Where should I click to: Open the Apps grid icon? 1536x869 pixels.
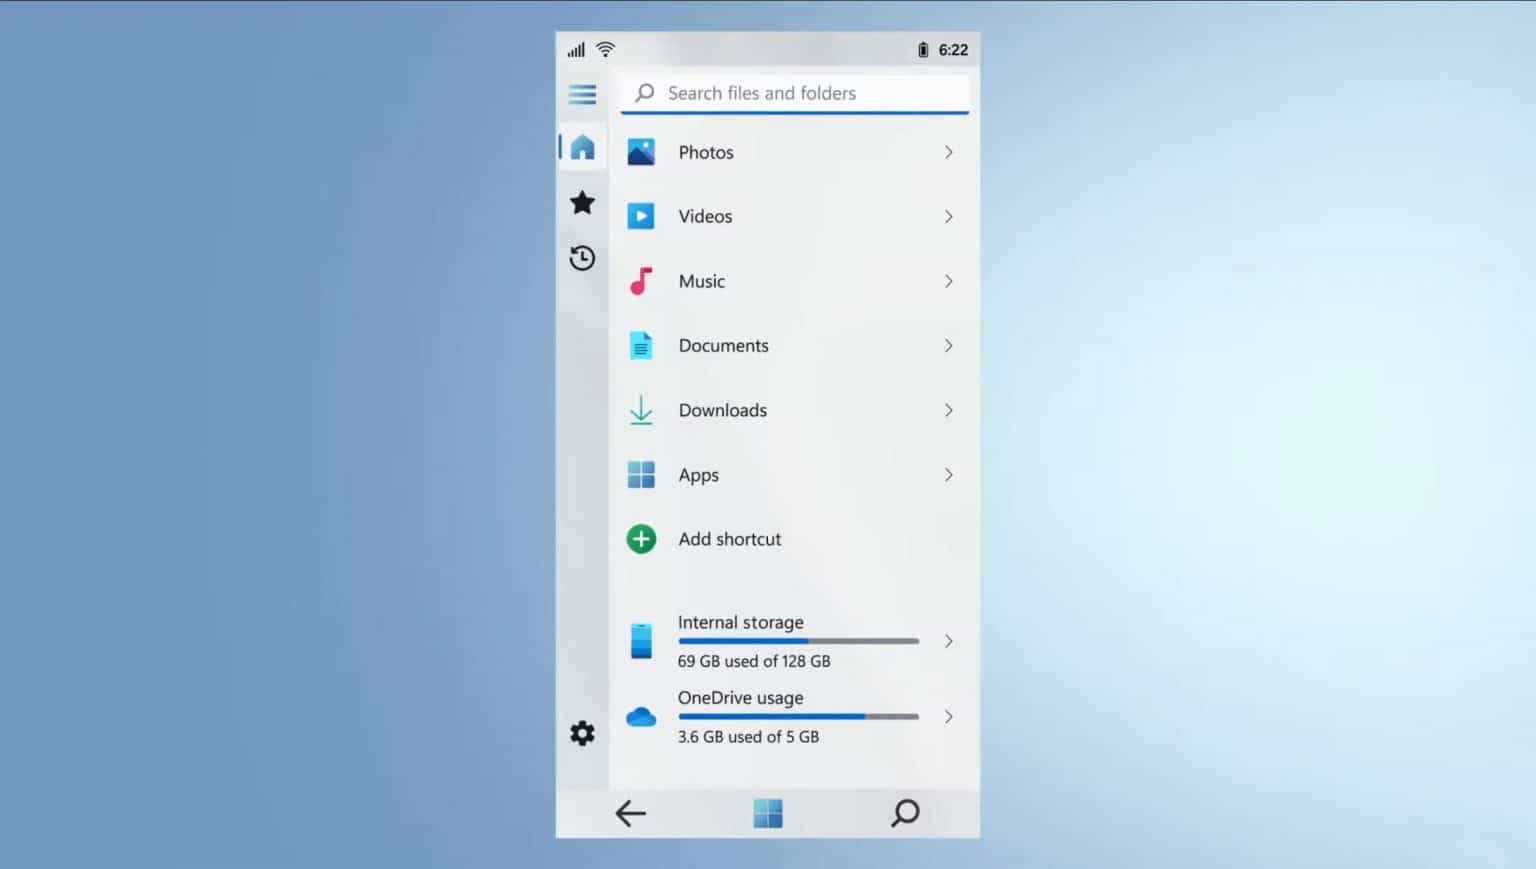click(x=640, y=475)
